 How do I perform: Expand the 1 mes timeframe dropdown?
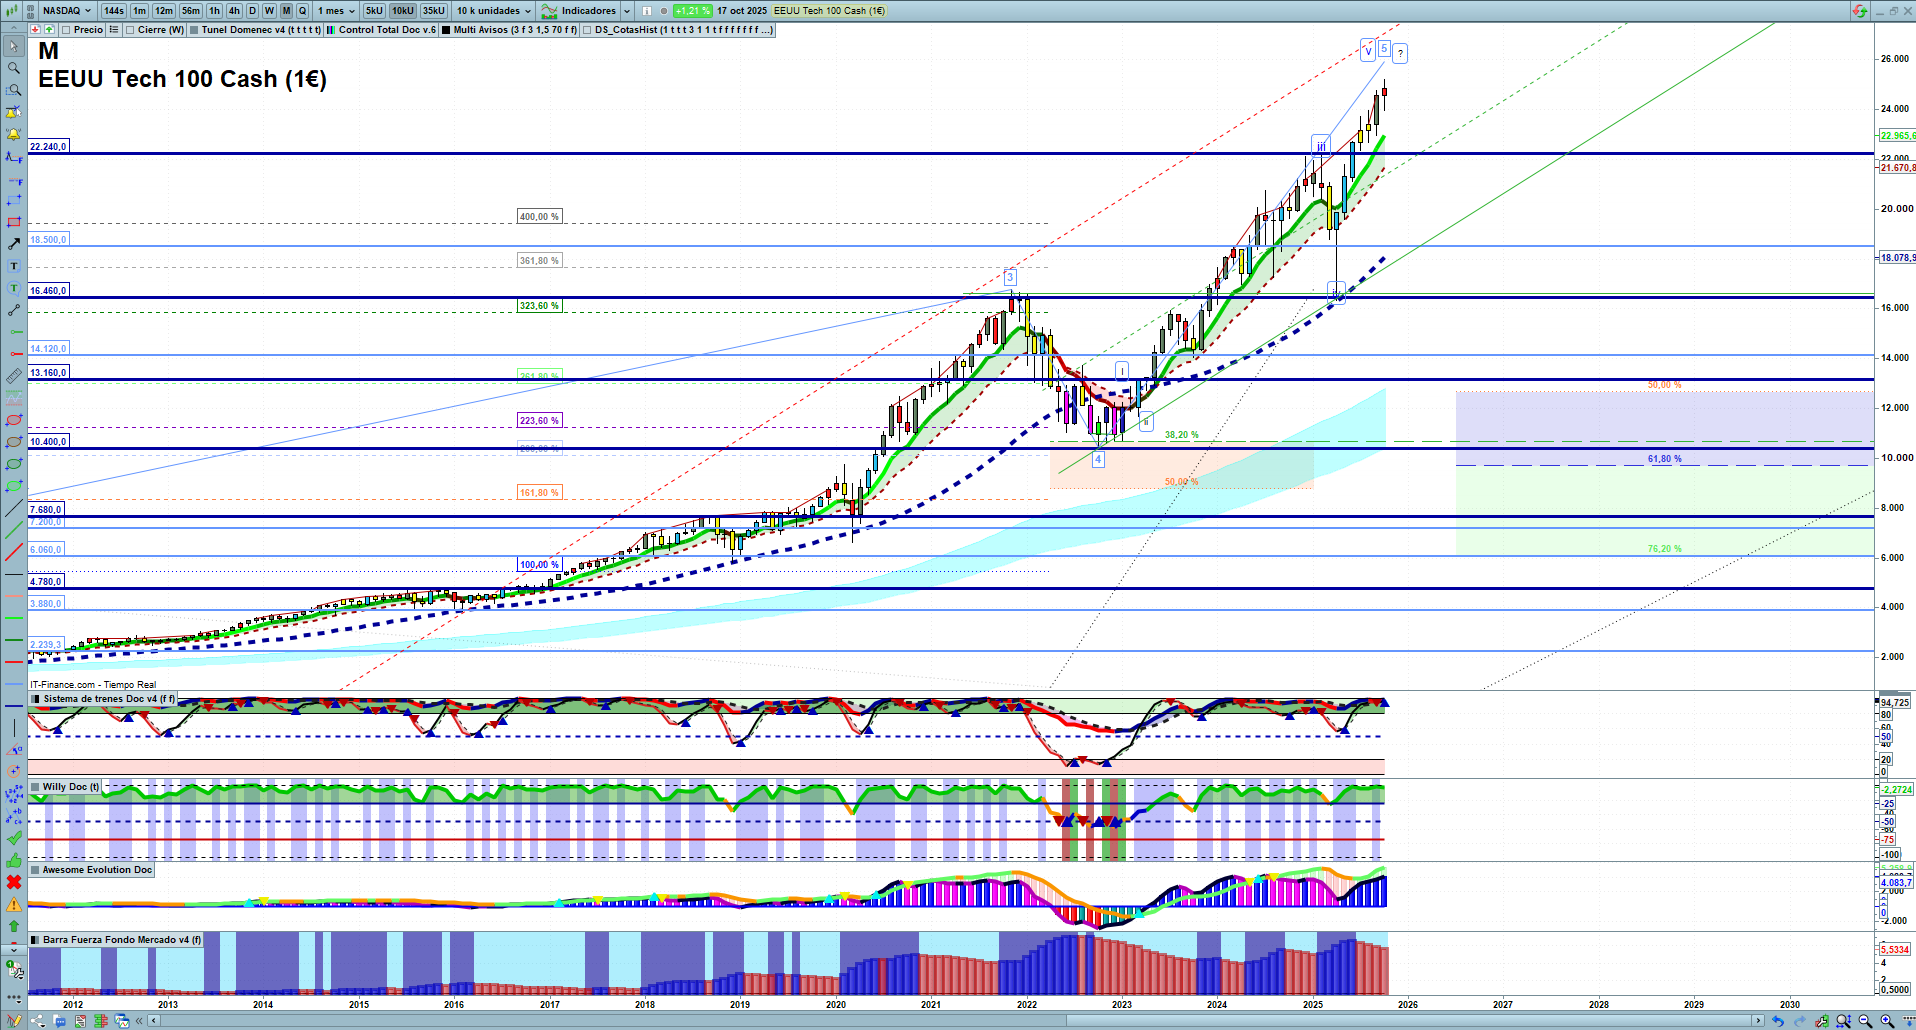click(x=336, y=11)
